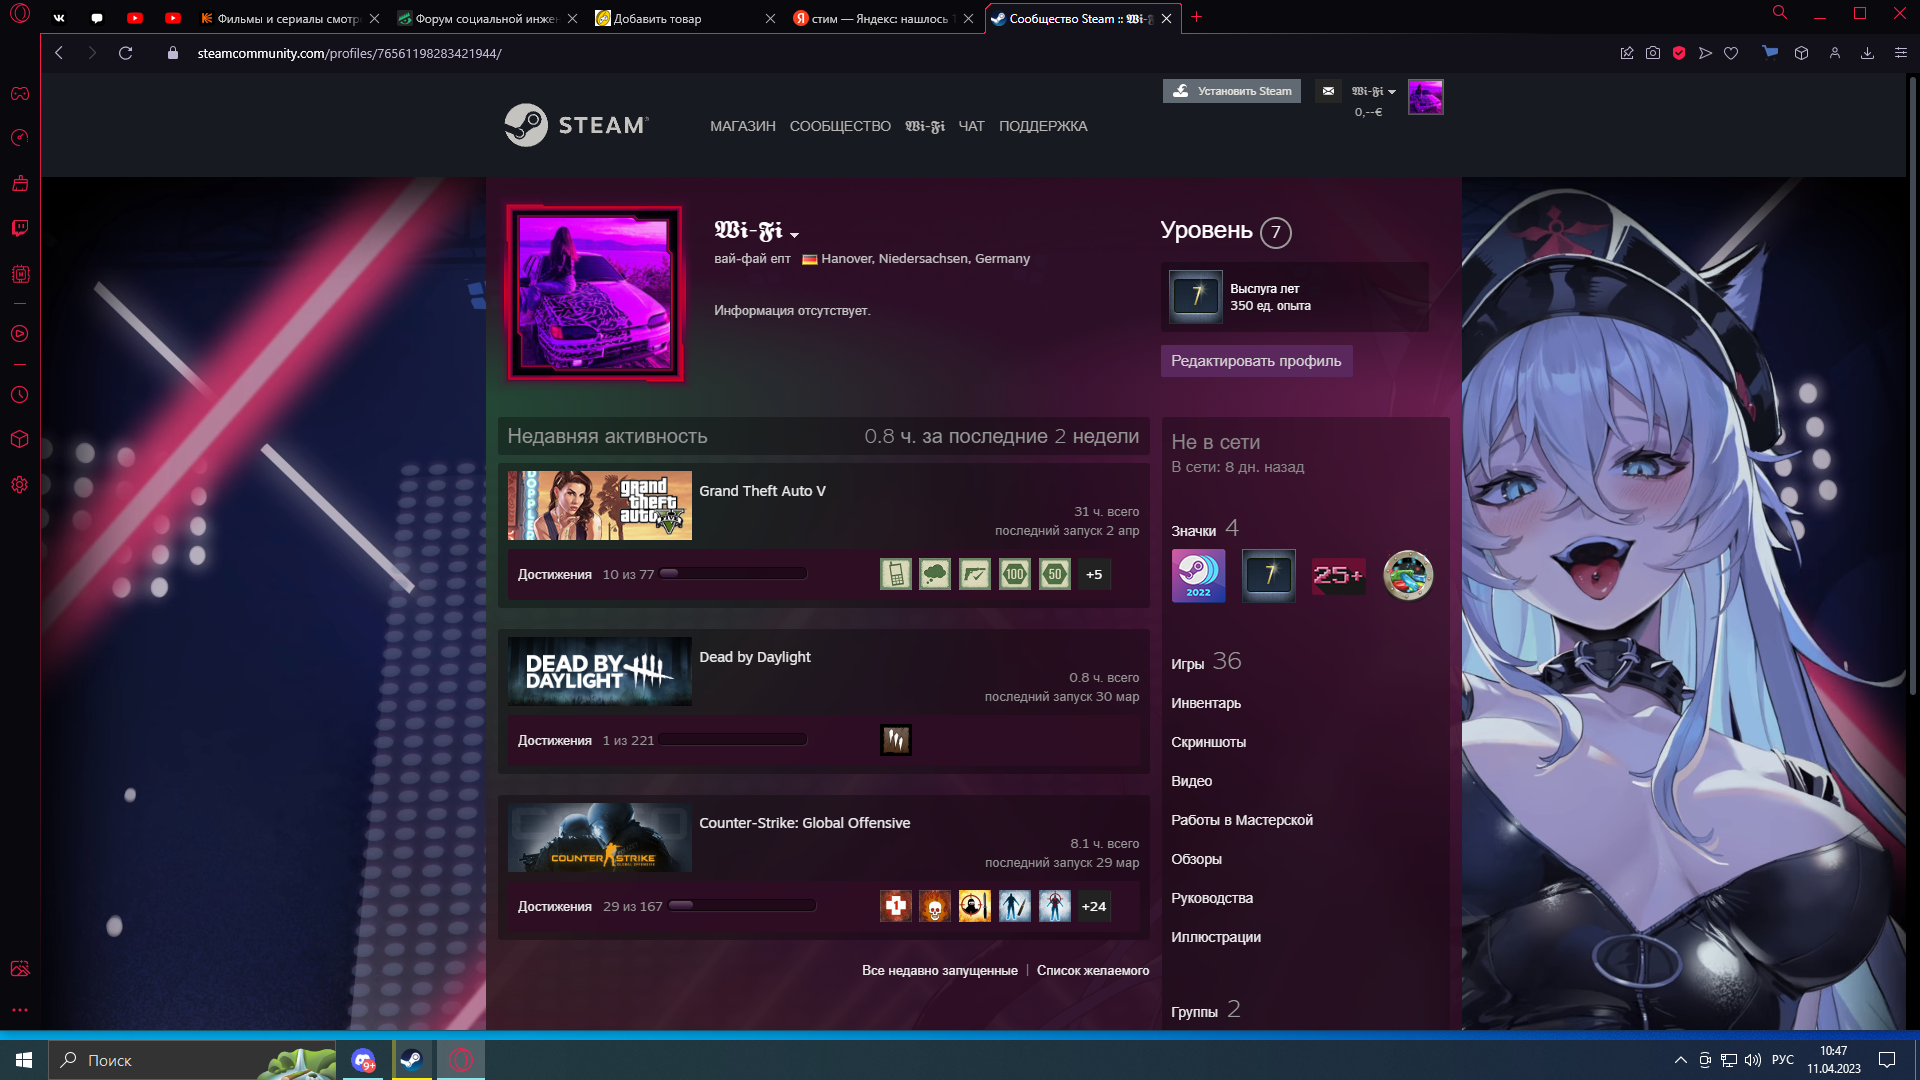Screen dimensions: 1920x1080
Task: Open Opera GX Control speedometer icon
Action: (20, 138)
